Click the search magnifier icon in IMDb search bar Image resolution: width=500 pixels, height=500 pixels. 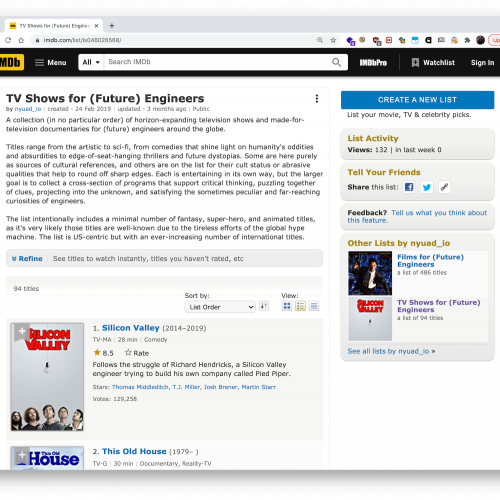[336, 62]
